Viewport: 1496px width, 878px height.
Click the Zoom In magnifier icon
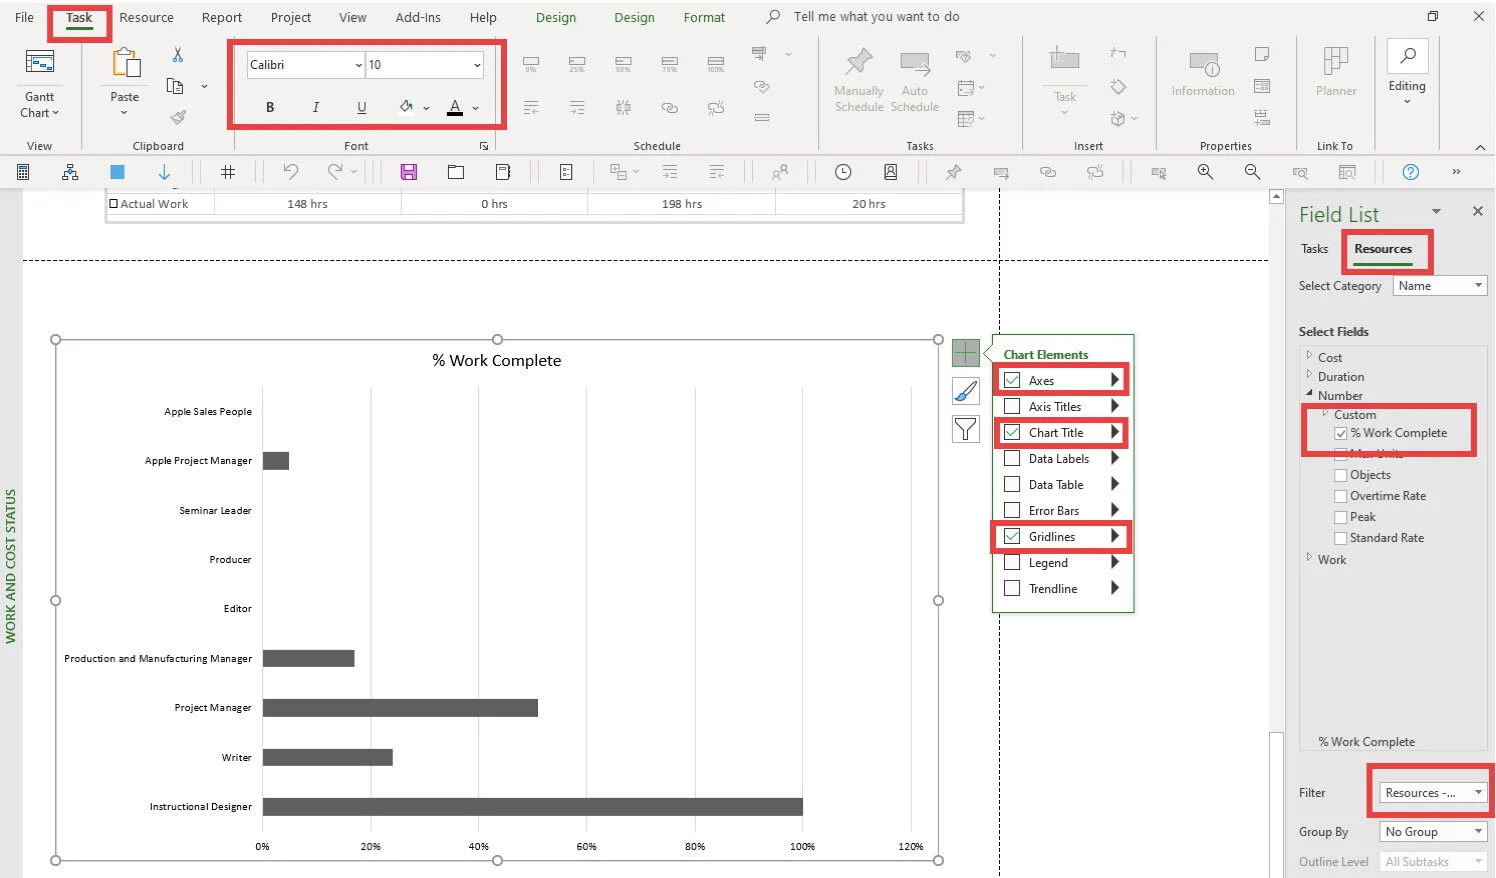1205,172
